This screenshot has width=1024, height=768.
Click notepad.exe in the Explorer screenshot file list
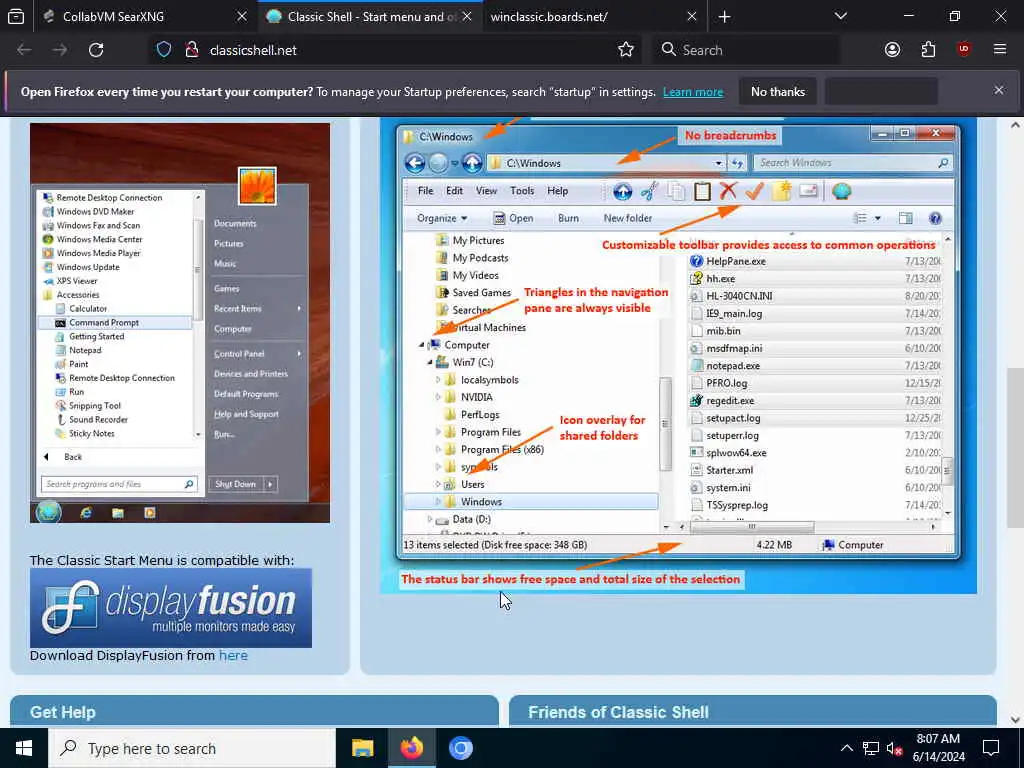coord(733,366)
